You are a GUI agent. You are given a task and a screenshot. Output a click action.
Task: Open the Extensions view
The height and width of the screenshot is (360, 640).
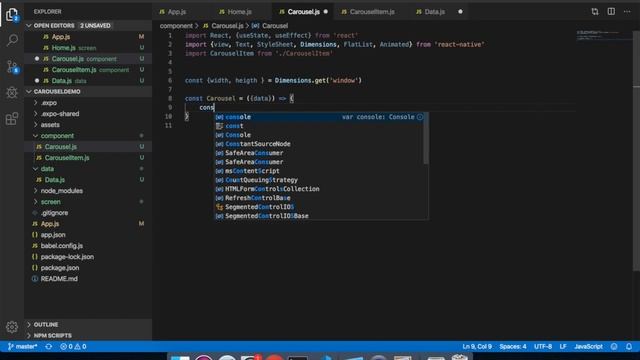click(12, 119)
